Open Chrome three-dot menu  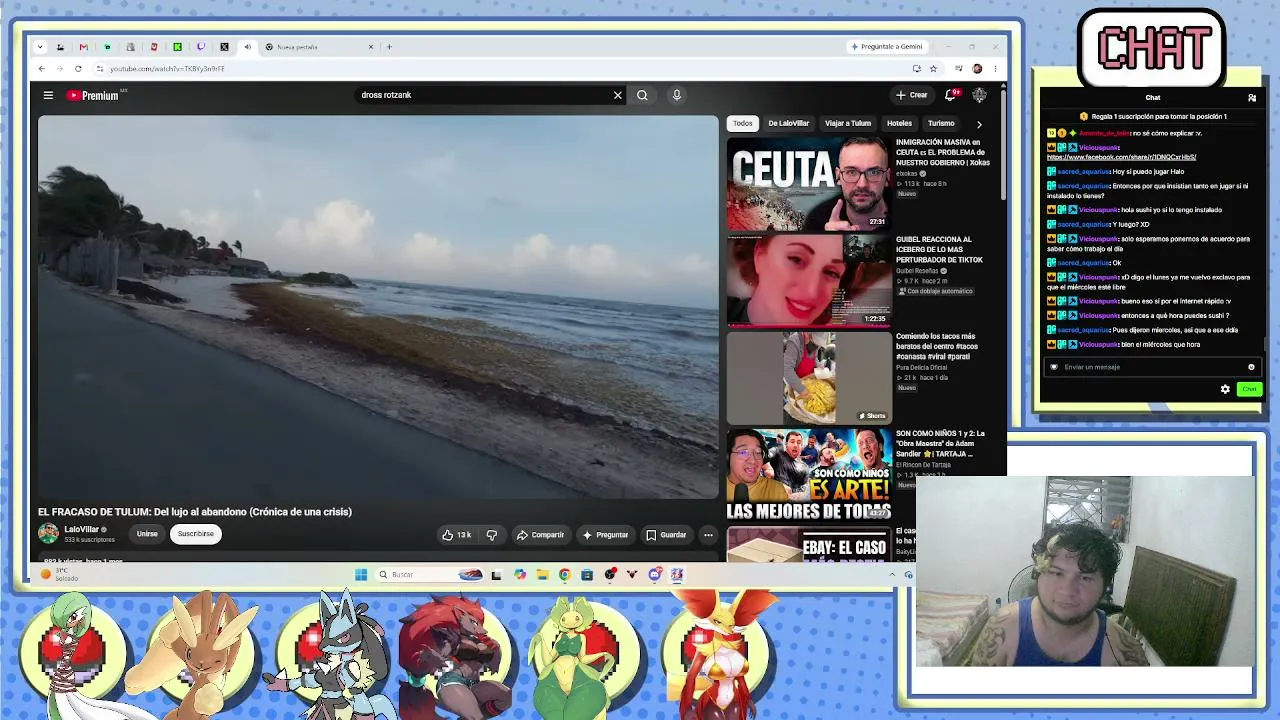tap(995, 69)
